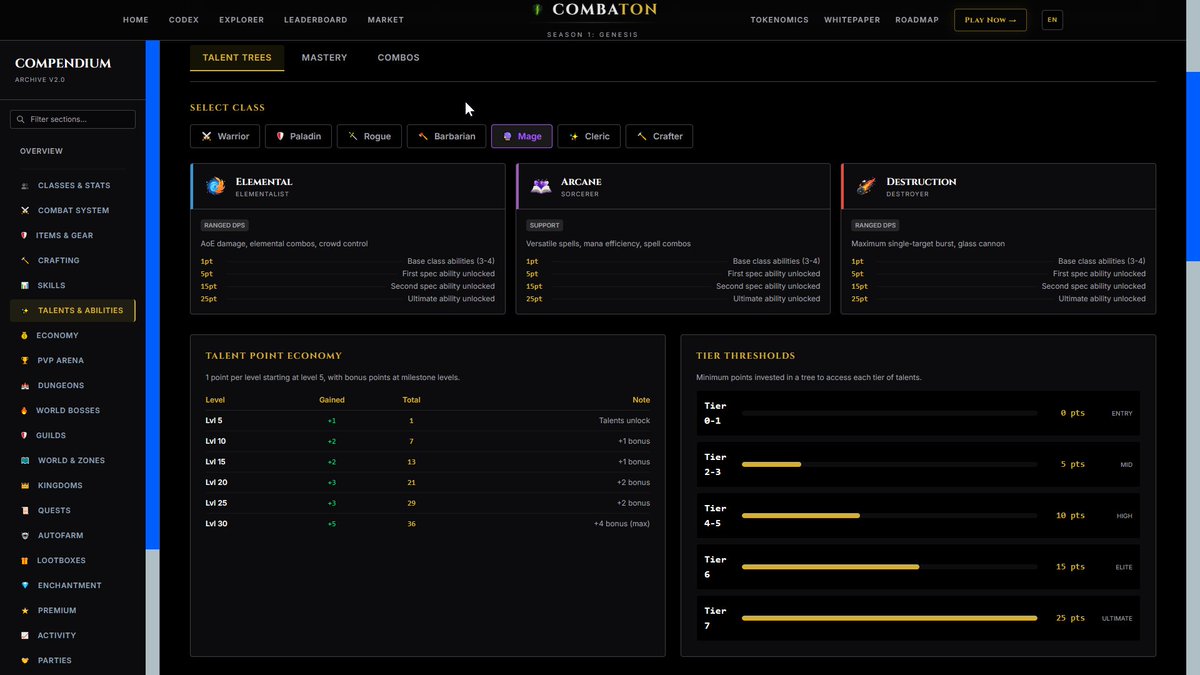Click the Dungeons castle icon
The width and height of the screenshot is (1200, 675).
click(x=25, y=386)
